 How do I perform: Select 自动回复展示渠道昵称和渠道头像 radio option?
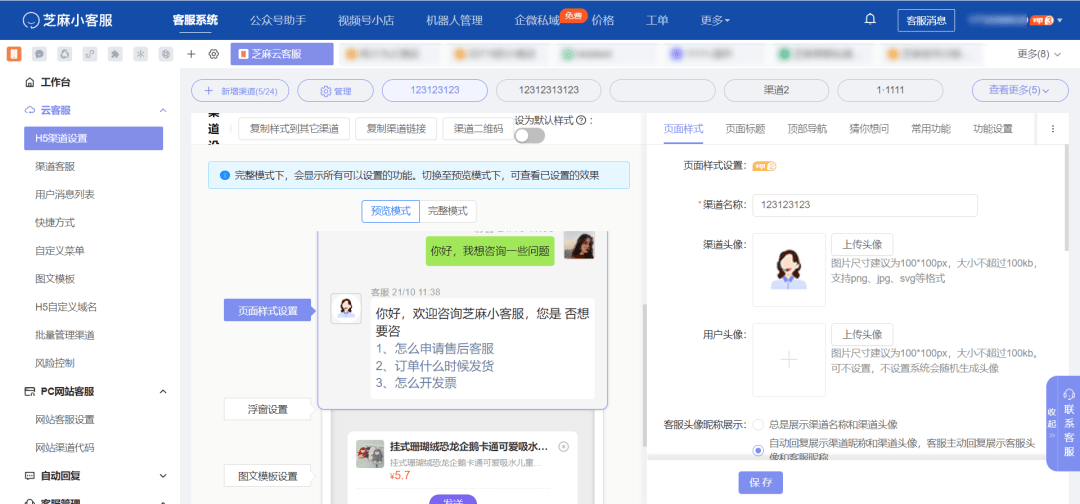pyautogui.click(x=758, y=450)
